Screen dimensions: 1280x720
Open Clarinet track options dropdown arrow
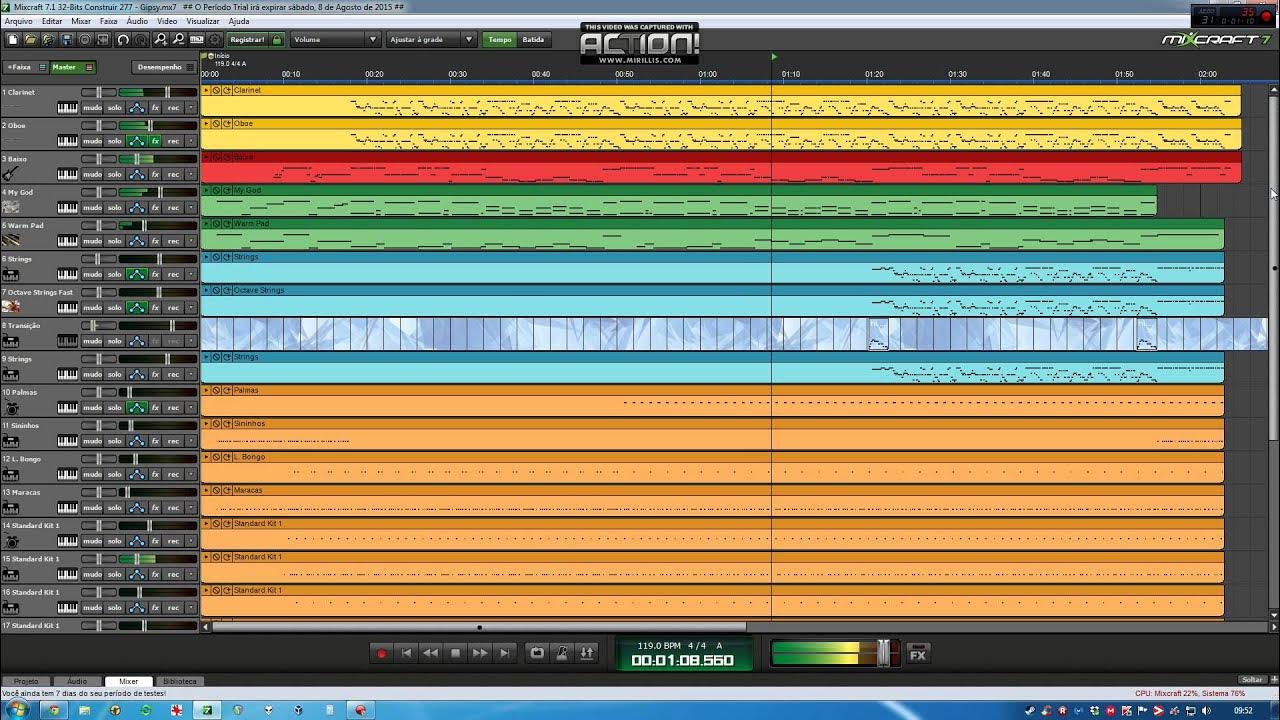coord(191,107)
